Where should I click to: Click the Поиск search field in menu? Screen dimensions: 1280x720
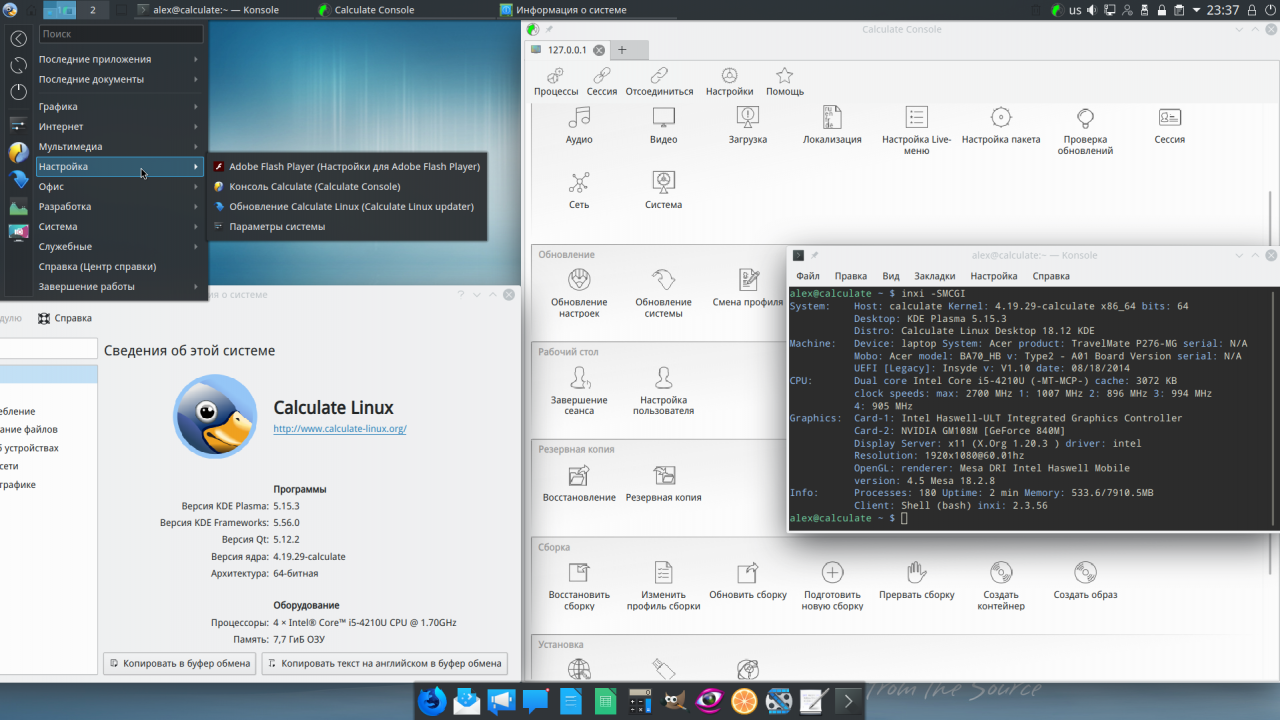pyautogui.click(x=121, y=34)
